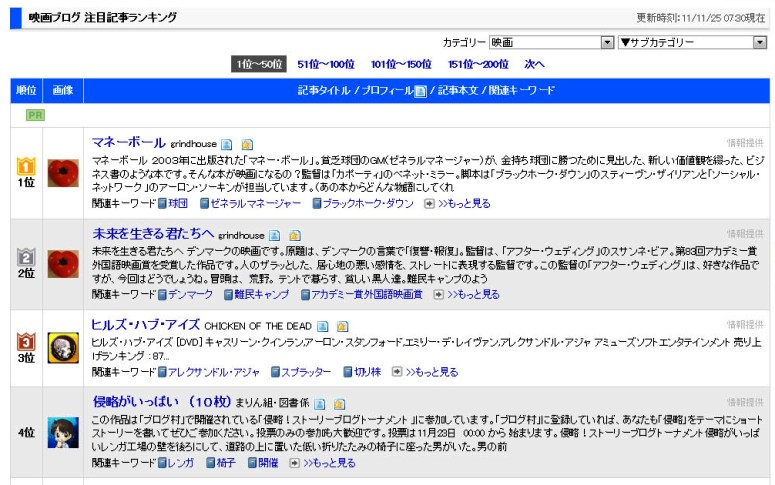Click 情報提供 in the 侵略がいっぱい row
This screenshot has height=485, width=775.
click(x=745, y=402)
